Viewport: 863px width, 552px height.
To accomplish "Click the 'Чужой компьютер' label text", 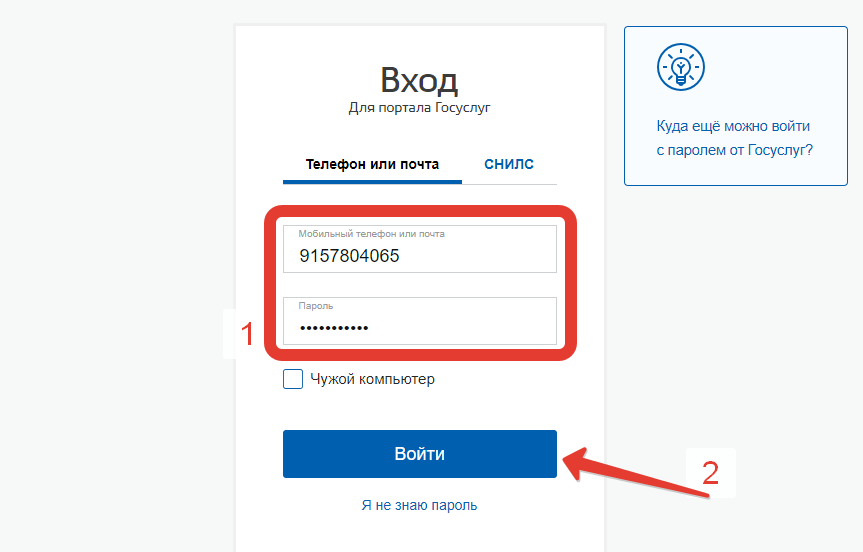I will pyautogui.click(x=372, y=379).
